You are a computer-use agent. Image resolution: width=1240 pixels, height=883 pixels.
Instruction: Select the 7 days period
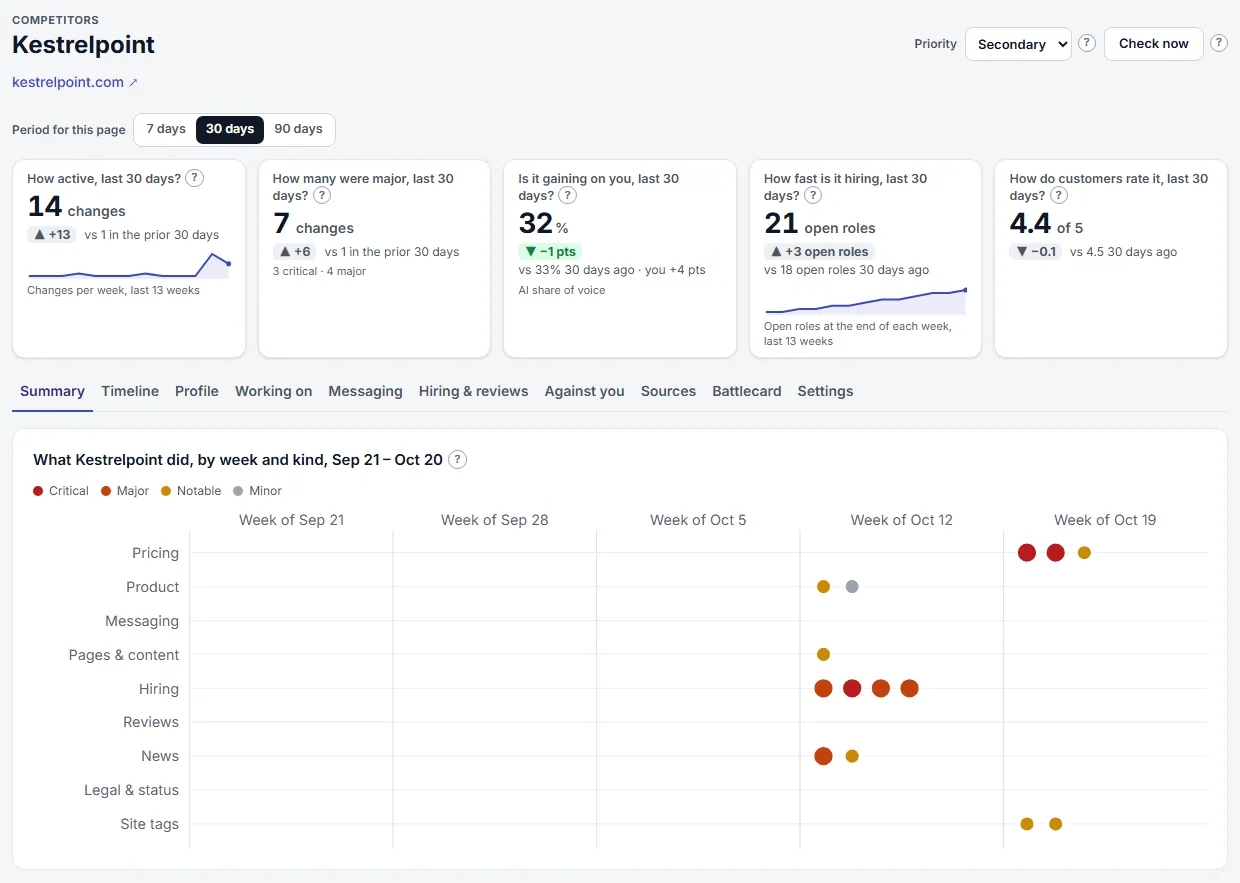(166, 129)
